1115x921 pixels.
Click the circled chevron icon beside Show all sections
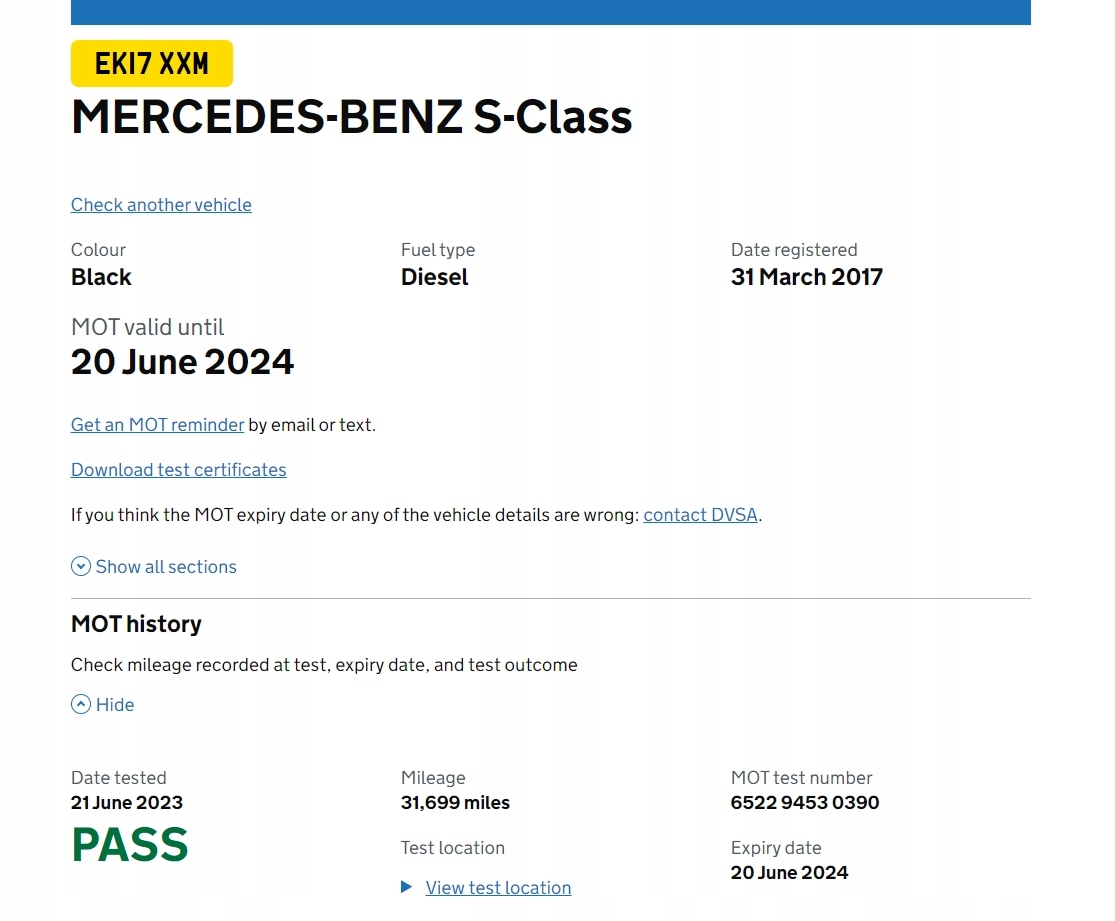click(81, 567)
